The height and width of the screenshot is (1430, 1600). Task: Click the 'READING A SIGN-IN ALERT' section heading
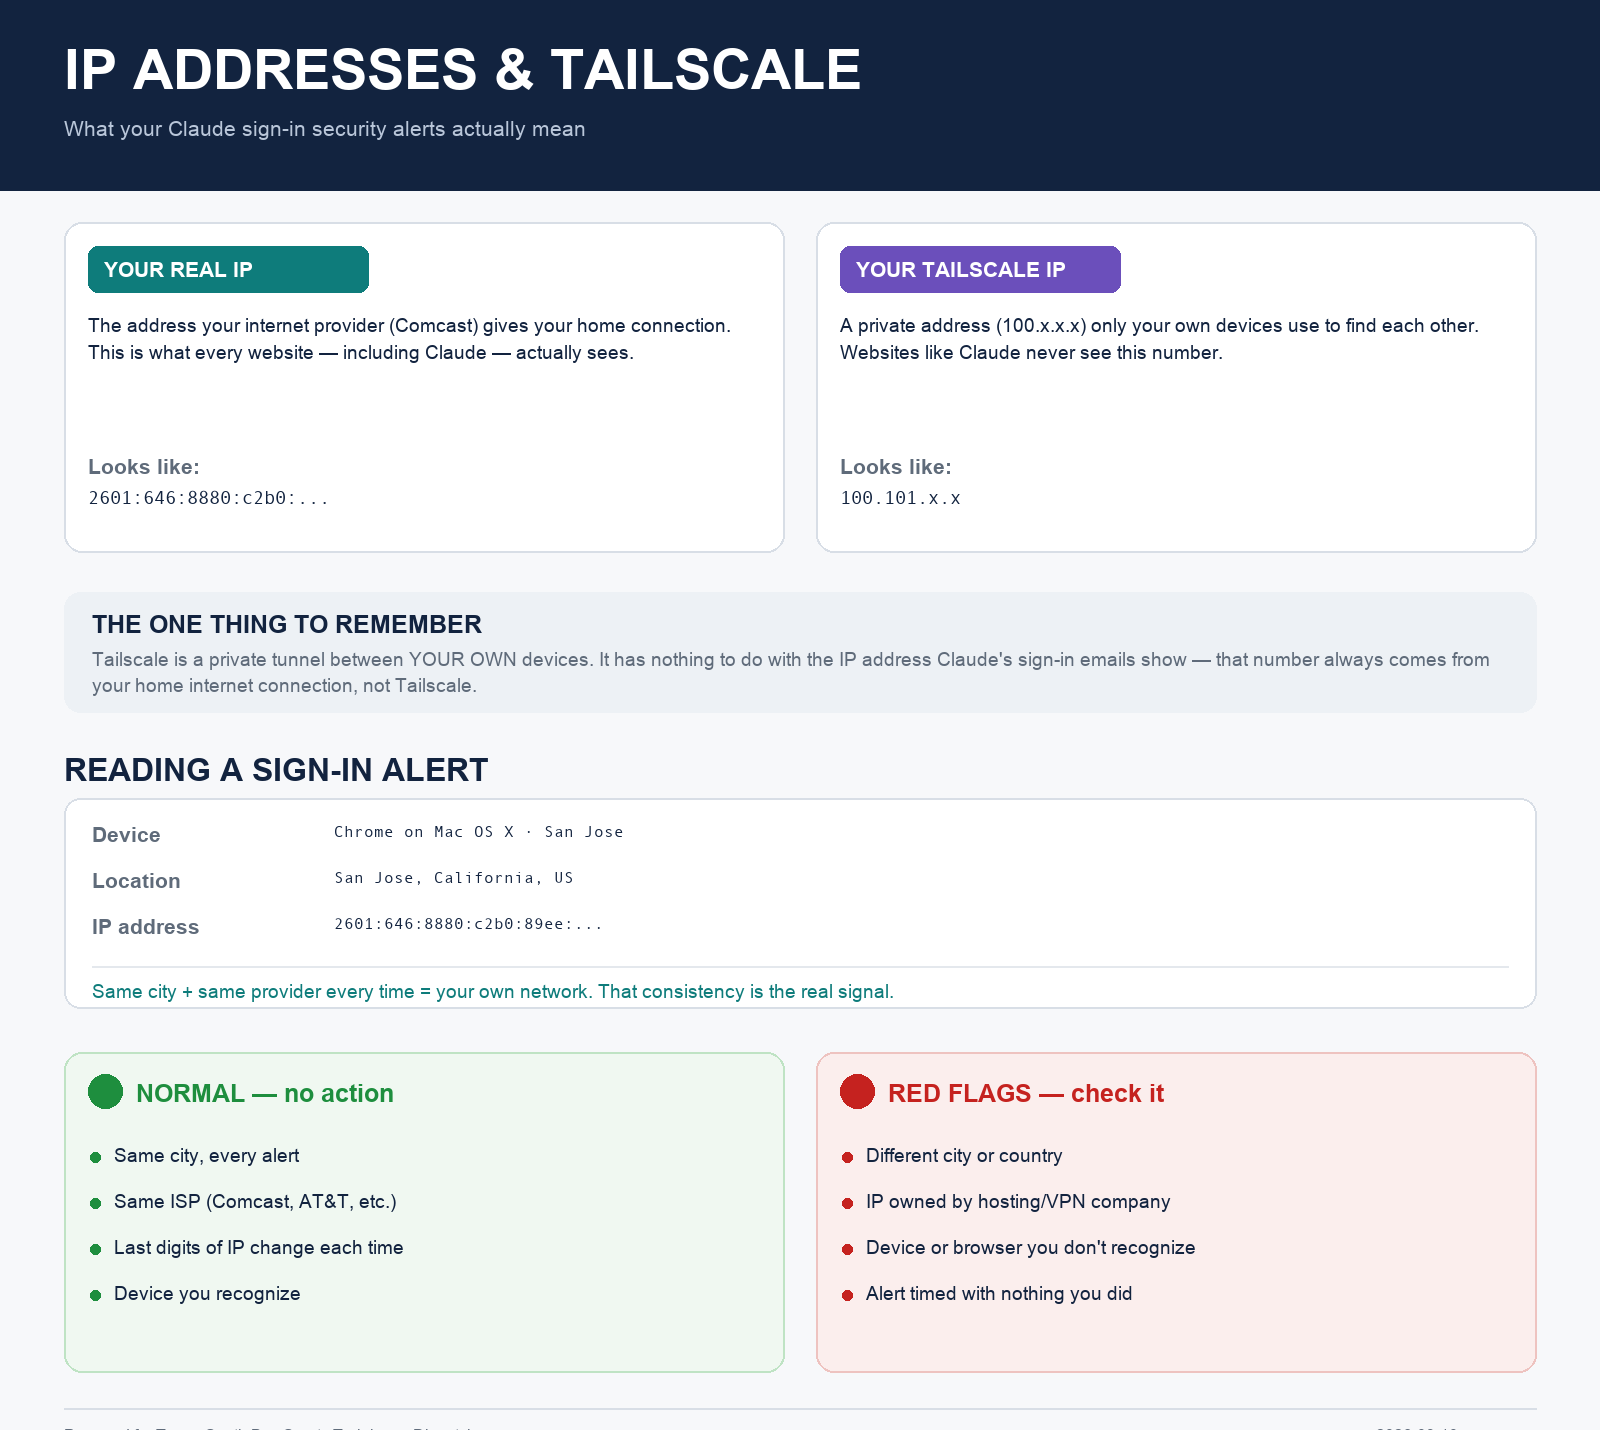(x=276, y=770)
